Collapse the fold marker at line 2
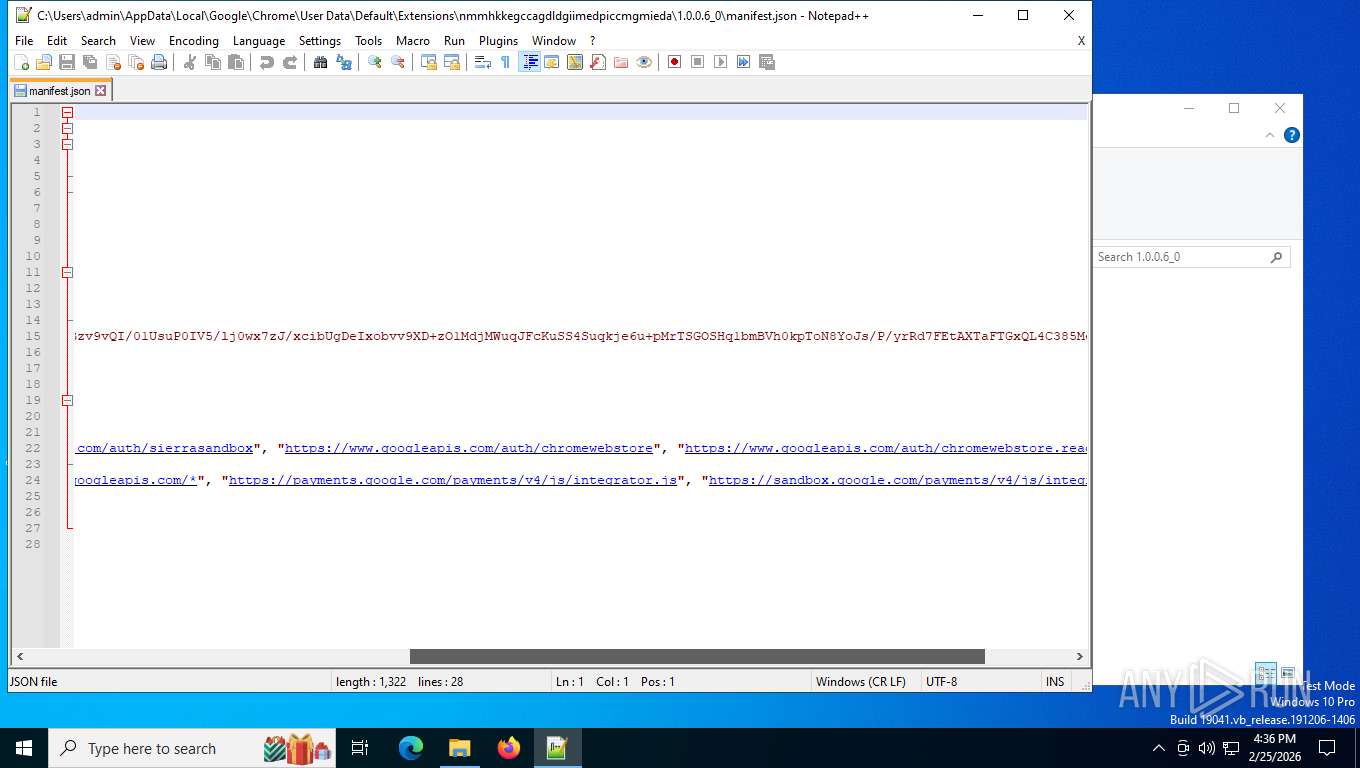Image resolution: width=1360 pixels, height=768 pixels. coord(68,128)
